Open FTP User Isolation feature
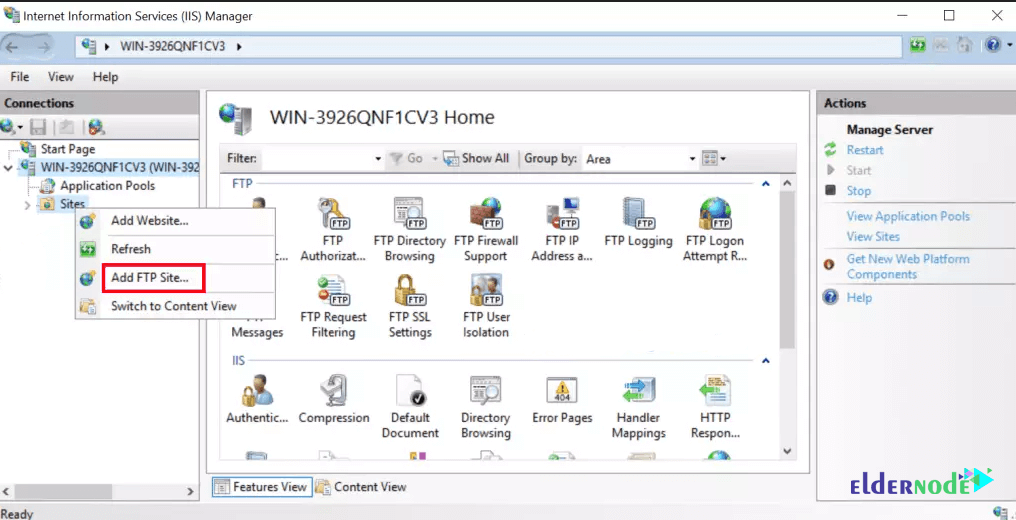Image resolution: width=1016 pixels, height=520 pixels. pos(486,306)
